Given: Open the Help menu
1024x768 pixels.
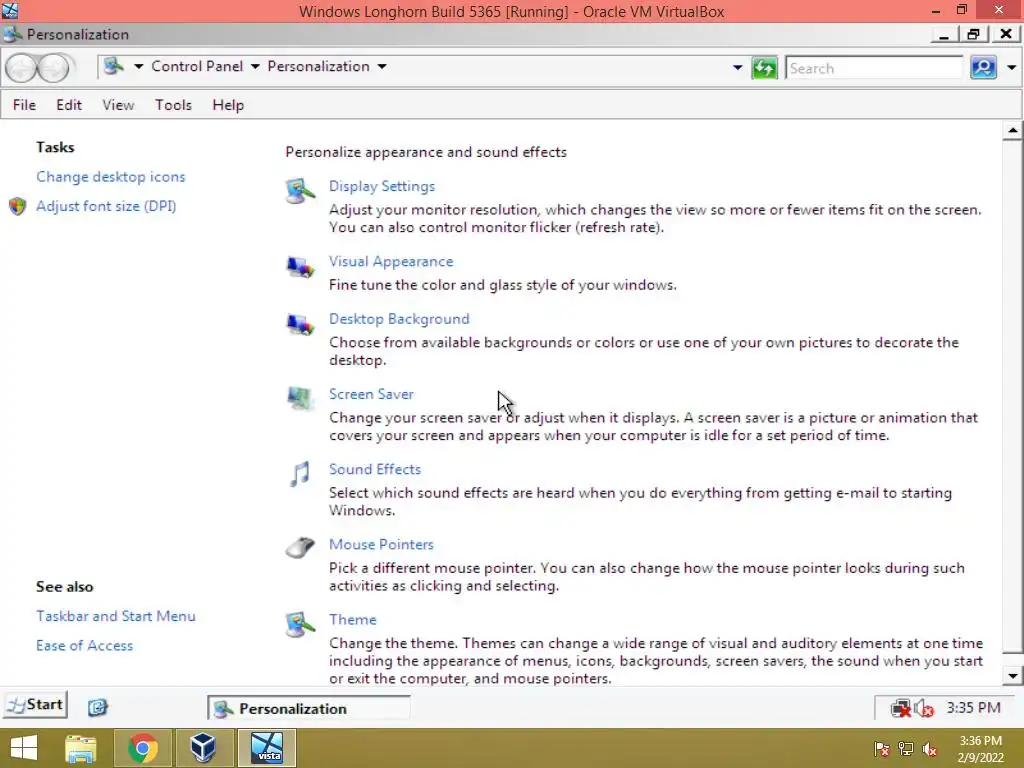Looking at the screenshot, I should coord(228,105).
